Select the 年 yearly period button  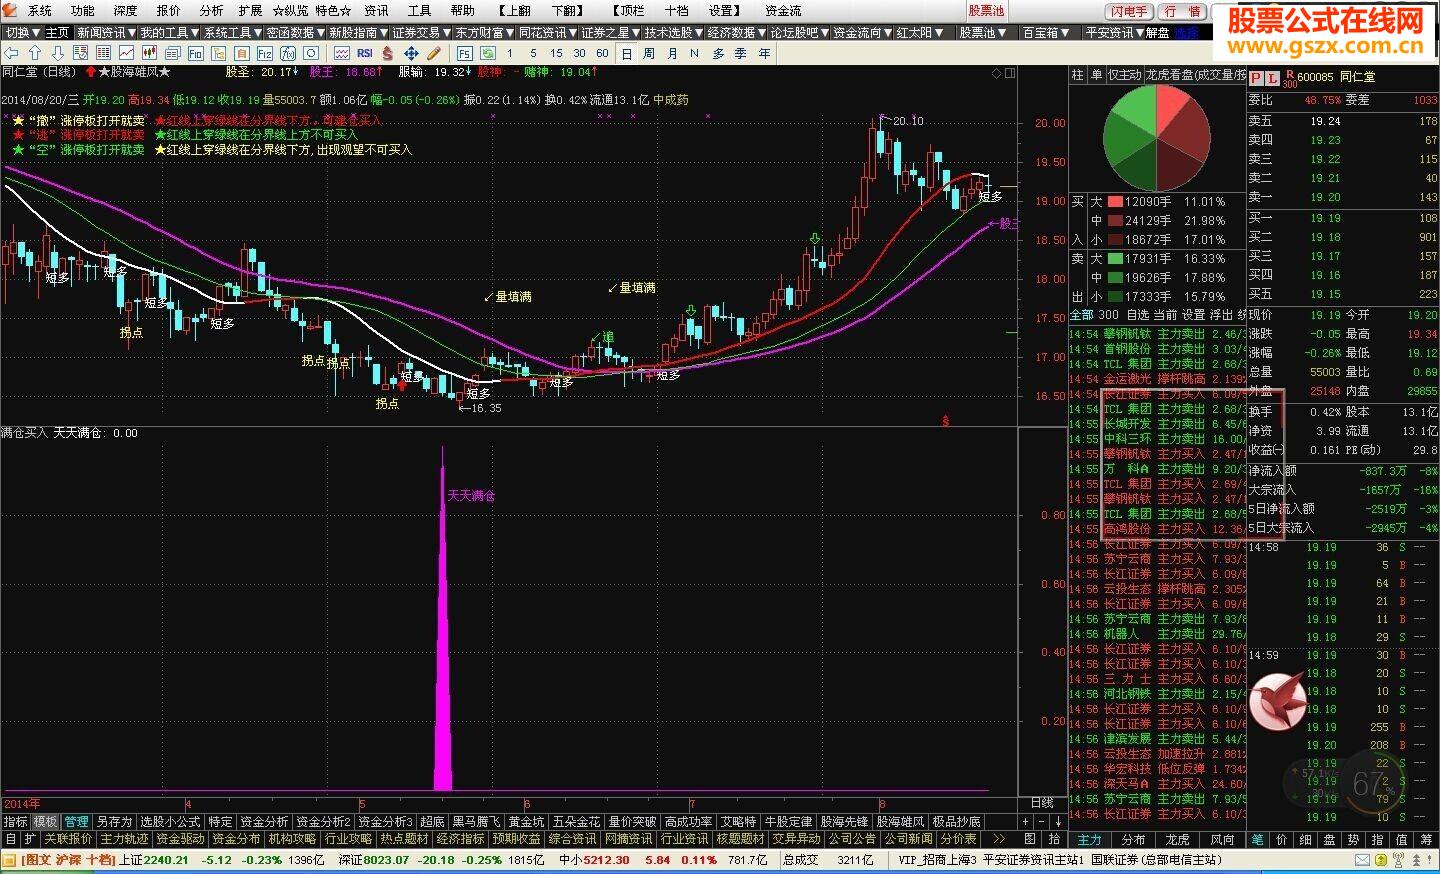[765, 53]
